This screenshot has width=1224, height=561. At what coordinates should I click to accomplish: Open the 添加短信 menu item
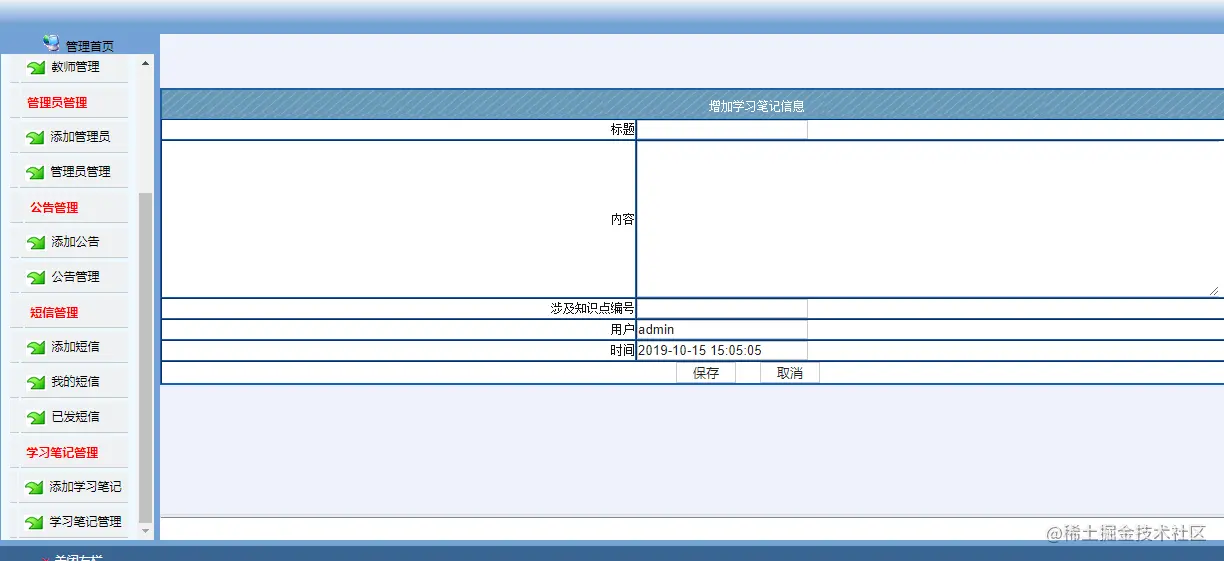(76, 347)
